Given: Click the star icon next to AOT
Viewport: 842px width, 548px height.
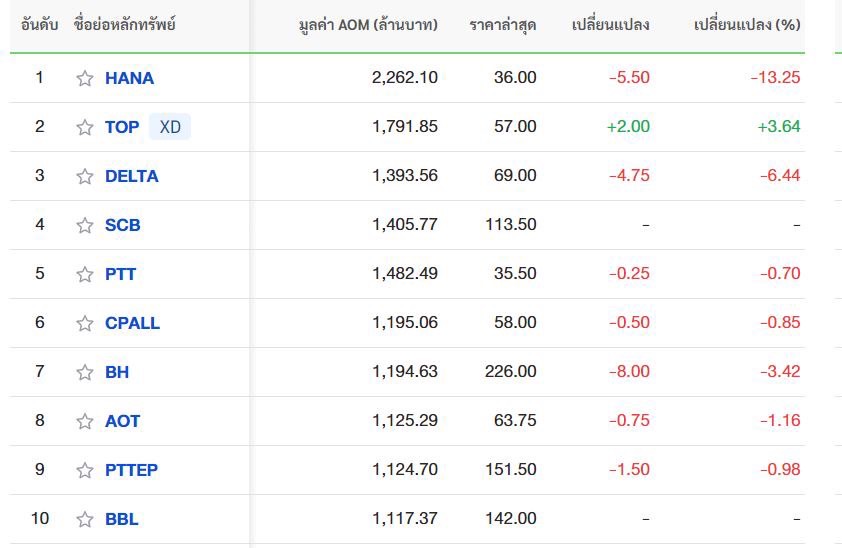Looking at the screenshot, I should (84, 421).
